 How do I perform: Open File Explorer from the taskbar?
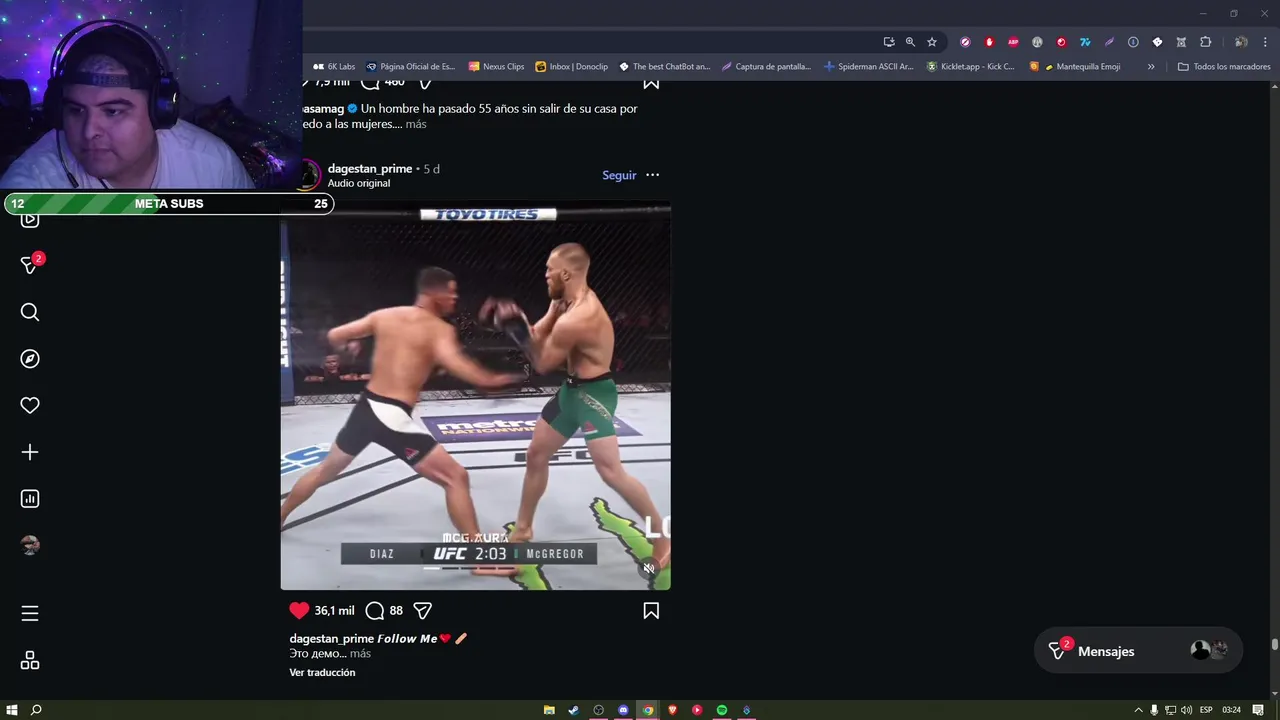pos(549,710)
